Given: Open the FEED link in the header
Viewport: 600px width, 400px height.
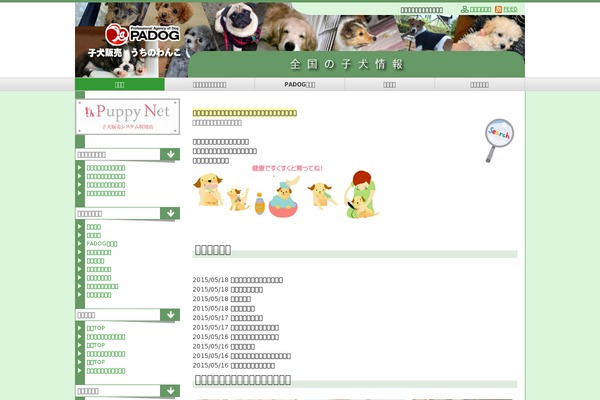Looking at the screenshot, I should point(510,9).
